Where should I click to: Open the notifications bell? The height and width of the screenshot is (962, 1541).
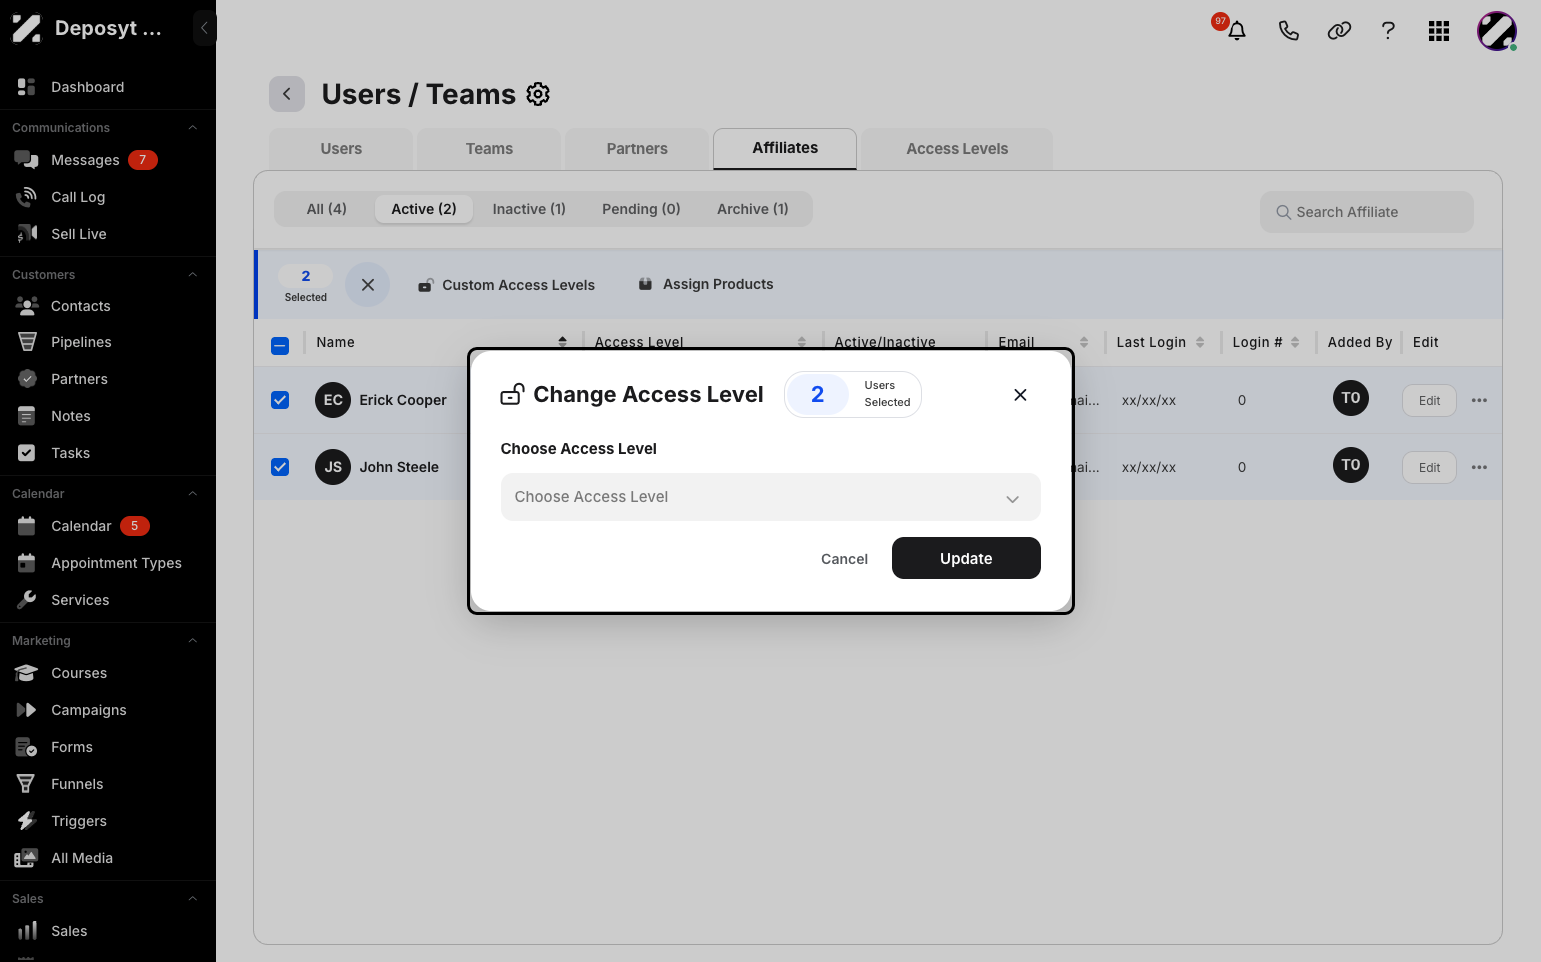(x=1236, y=31)
